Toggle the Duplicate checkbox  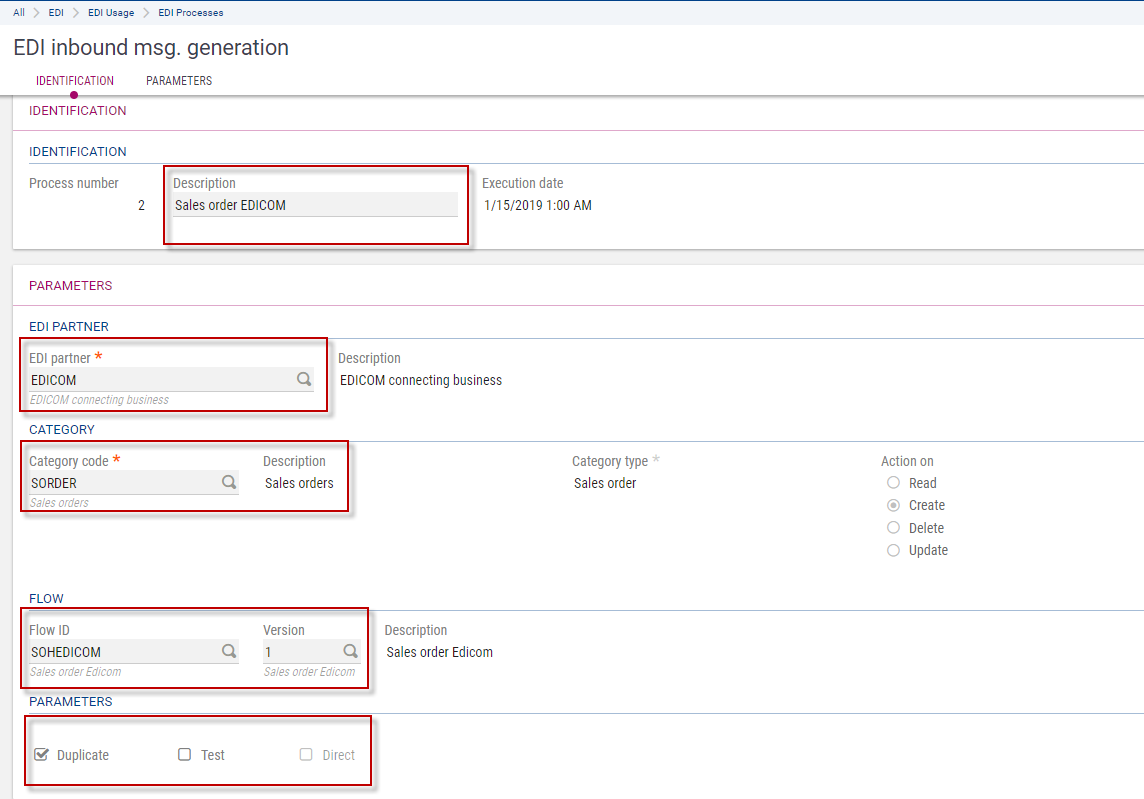pyautogui.click(x=42, y=755)
